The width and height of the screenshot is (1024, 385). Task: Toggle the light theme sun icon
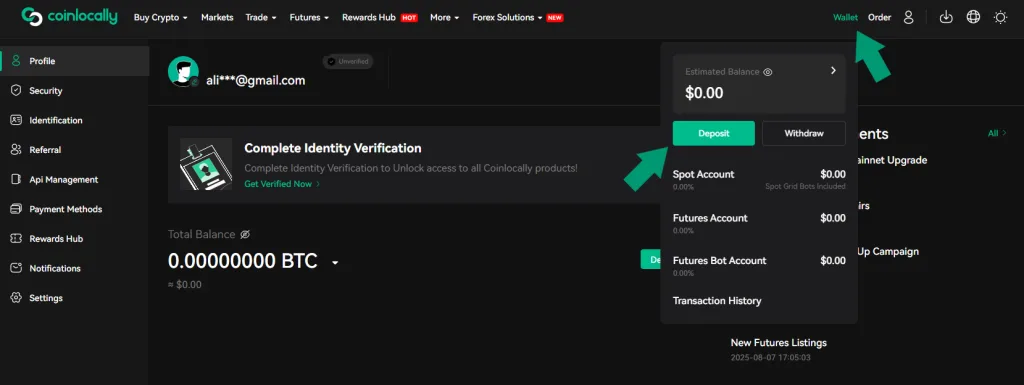(x=1000, y=18)
